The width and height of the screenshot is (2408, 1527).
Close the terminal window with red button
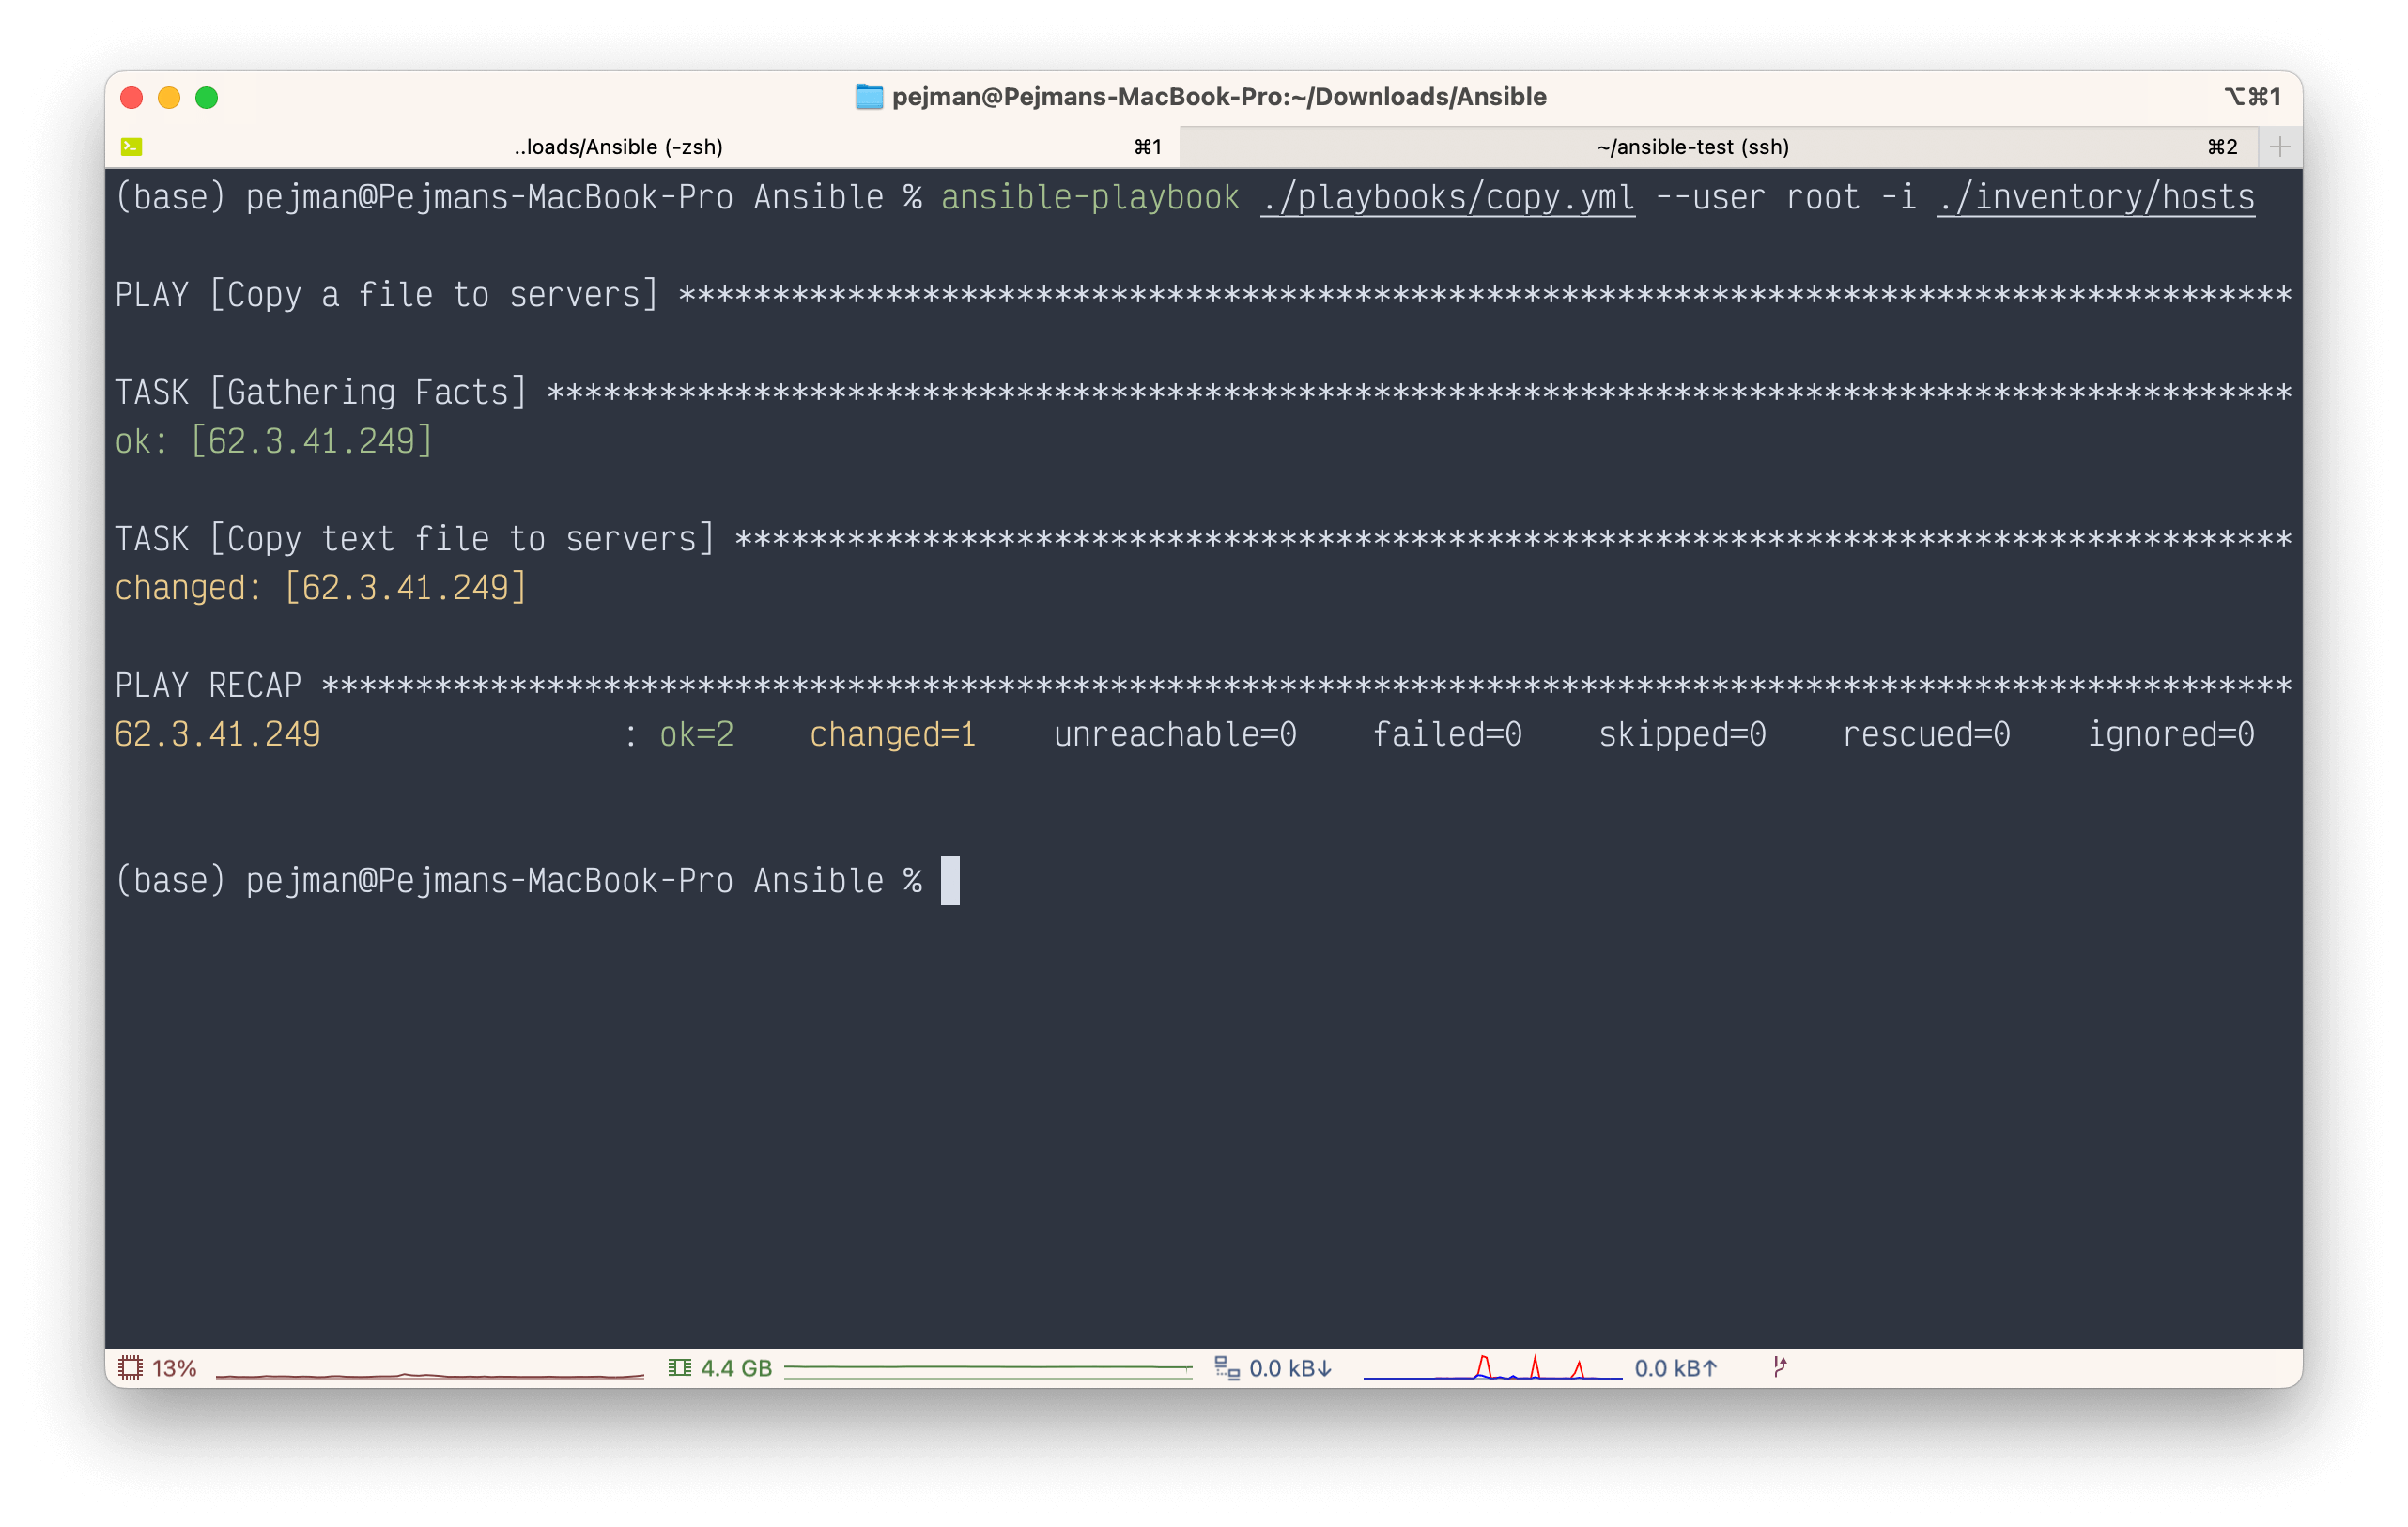[x=131, y=97]
